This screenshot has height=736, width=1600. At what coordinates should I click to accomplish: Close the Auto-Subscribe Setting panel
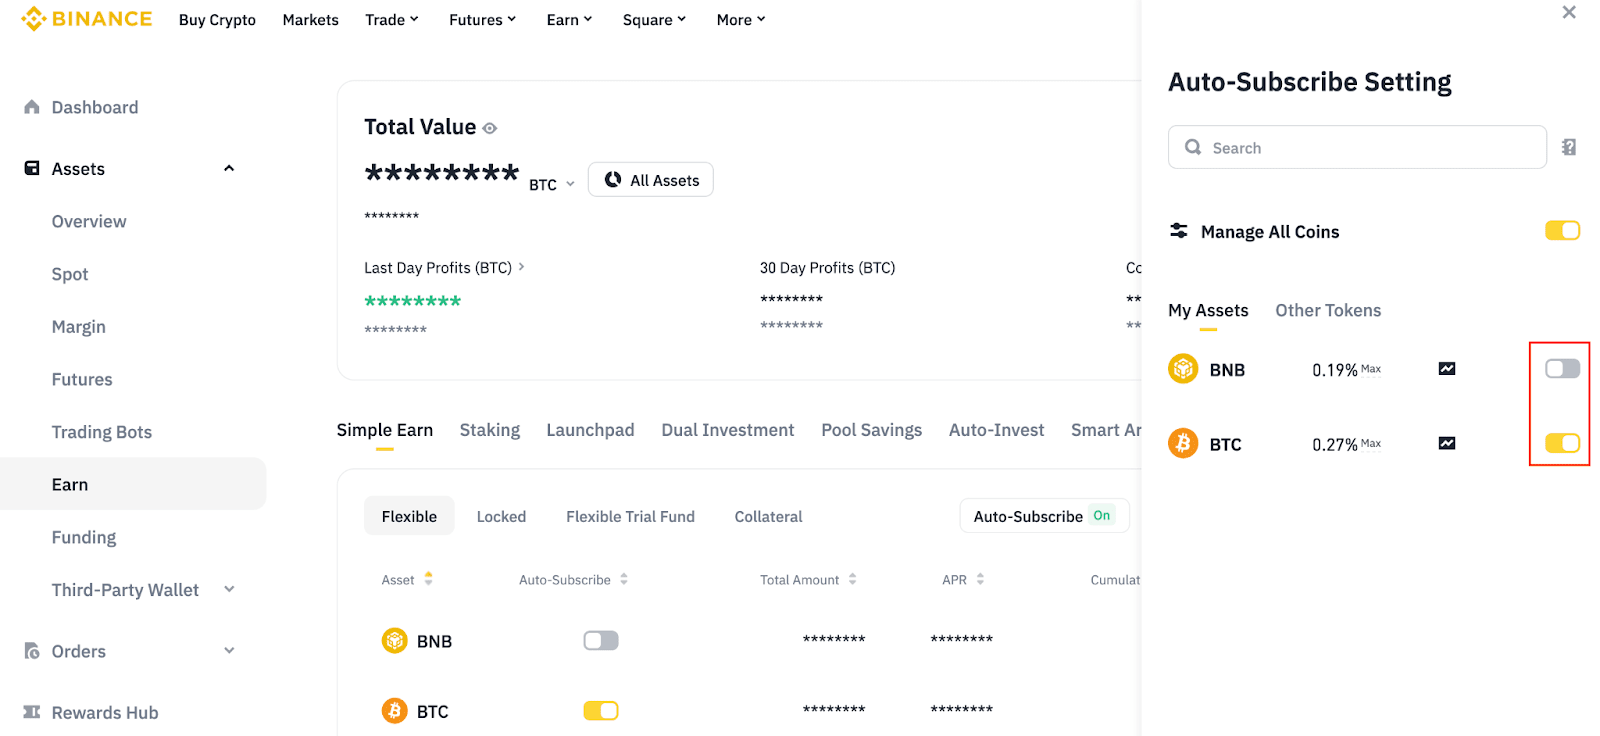tap(1569, 12)
